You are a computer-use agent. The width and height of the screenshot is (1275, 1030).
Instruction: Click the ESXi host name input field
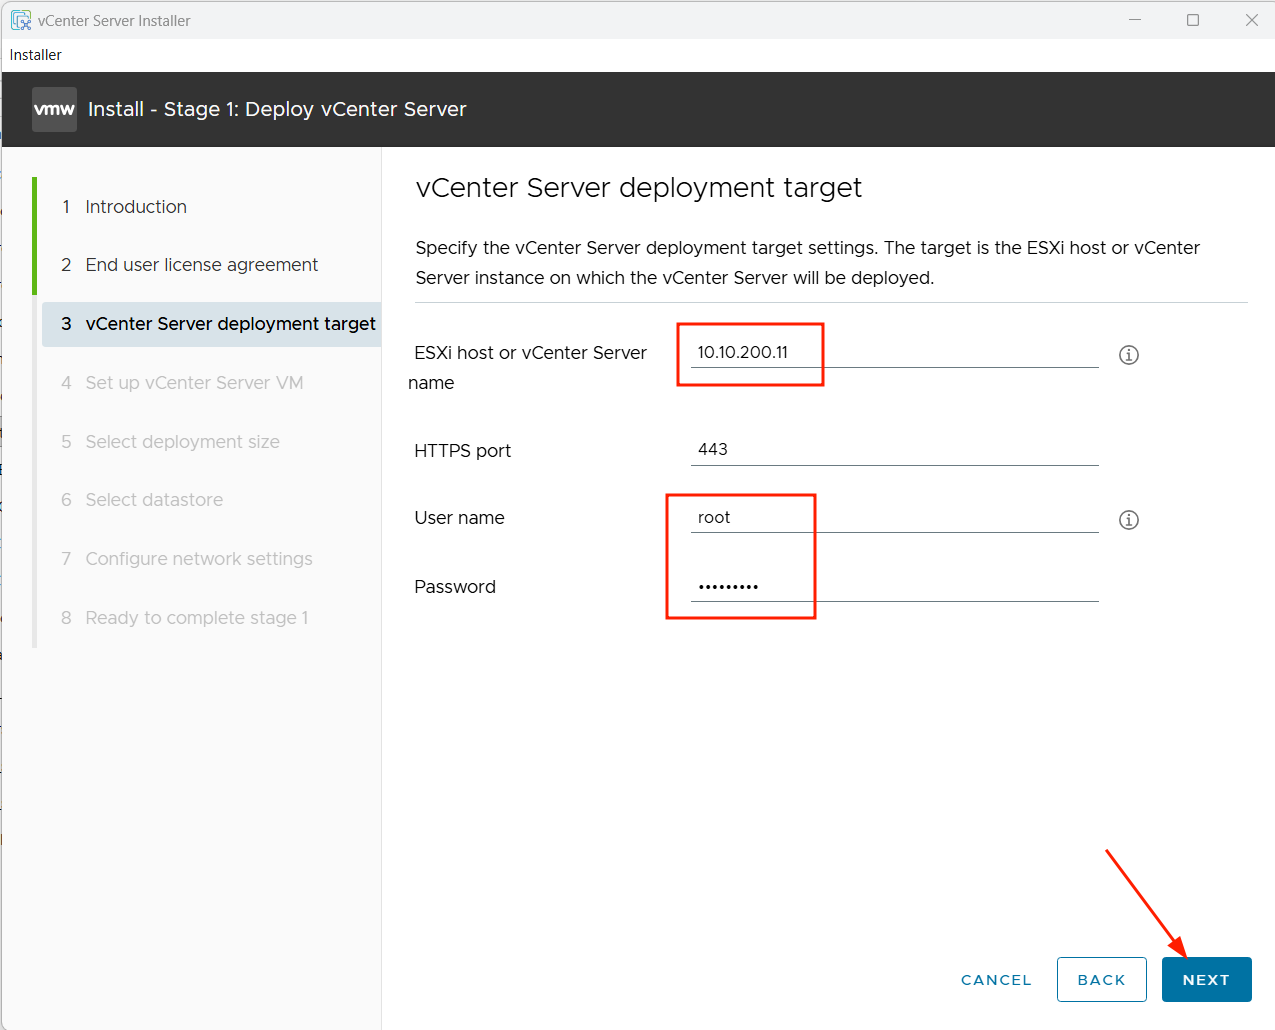click(894, 352)
